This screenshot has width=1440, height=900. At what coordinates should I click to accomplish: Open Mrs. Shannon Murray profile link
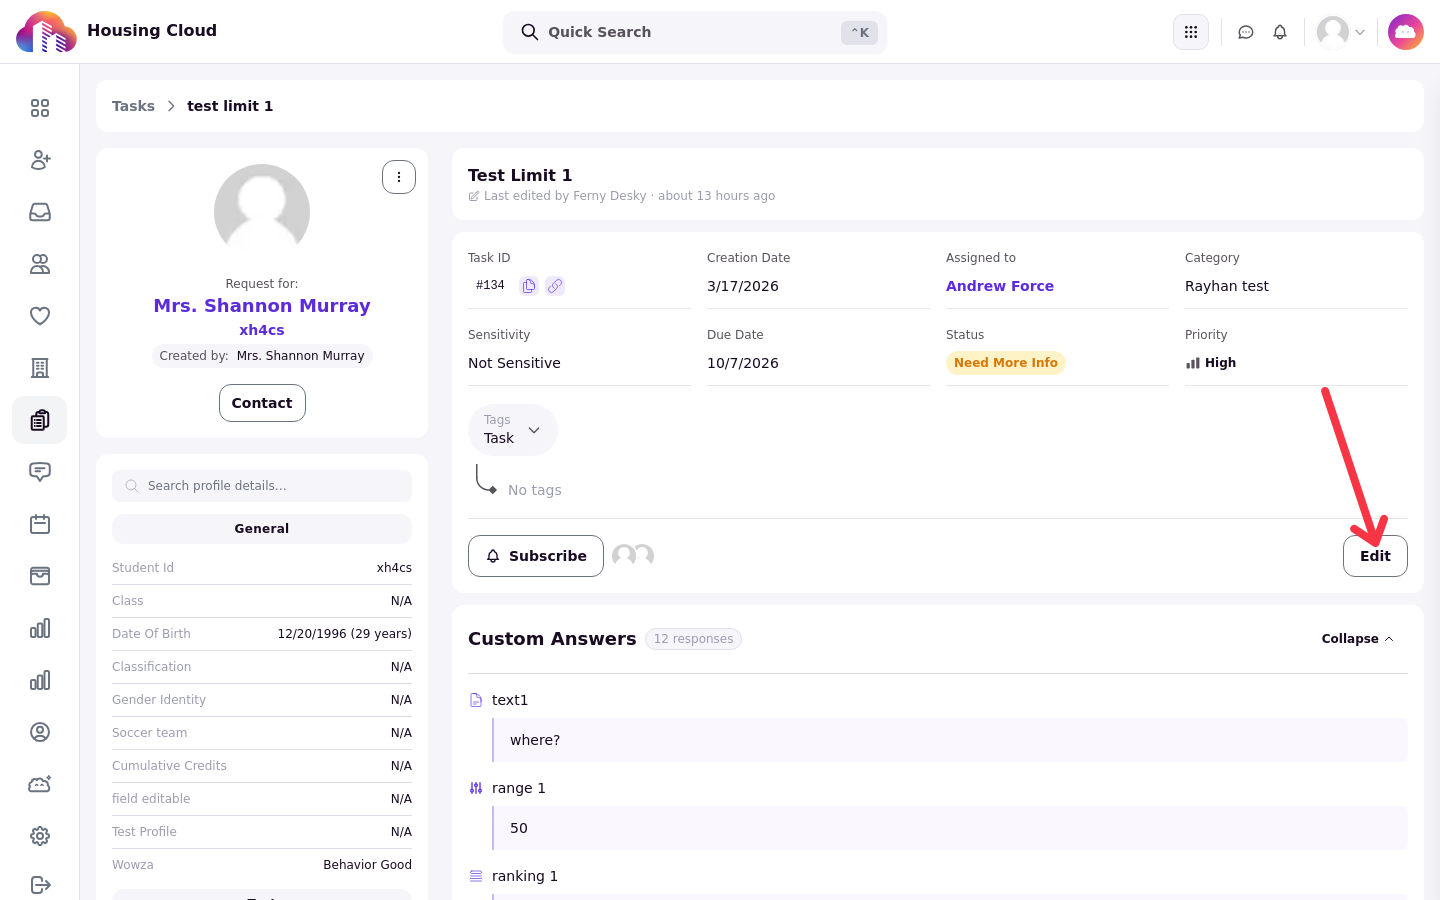pos(262,306)
